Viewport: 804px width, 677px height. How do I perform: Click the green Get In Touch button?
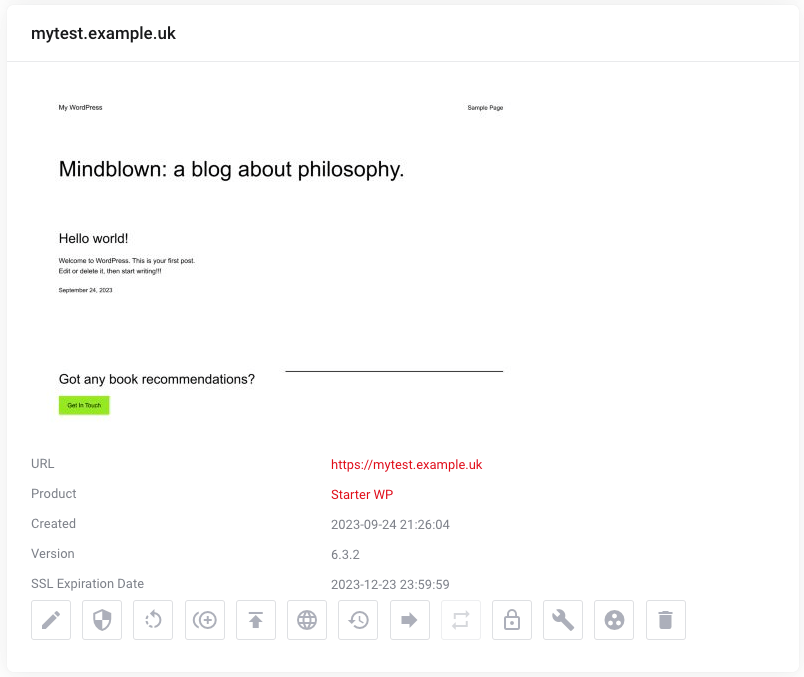click(x=84, y=405)
